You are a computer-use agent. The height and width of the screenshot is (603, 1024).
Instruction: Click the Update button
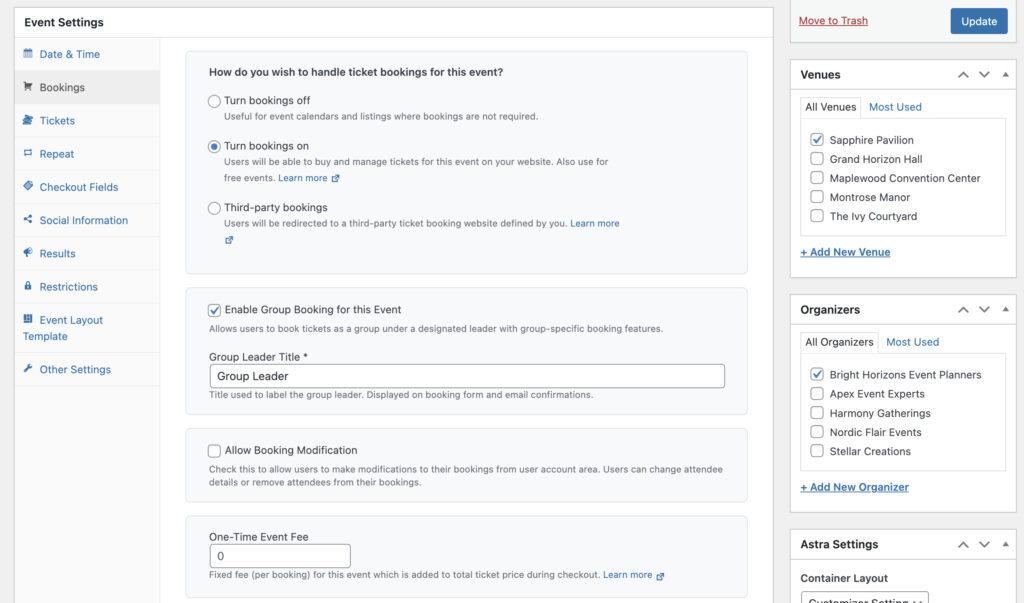coord(978,21)
